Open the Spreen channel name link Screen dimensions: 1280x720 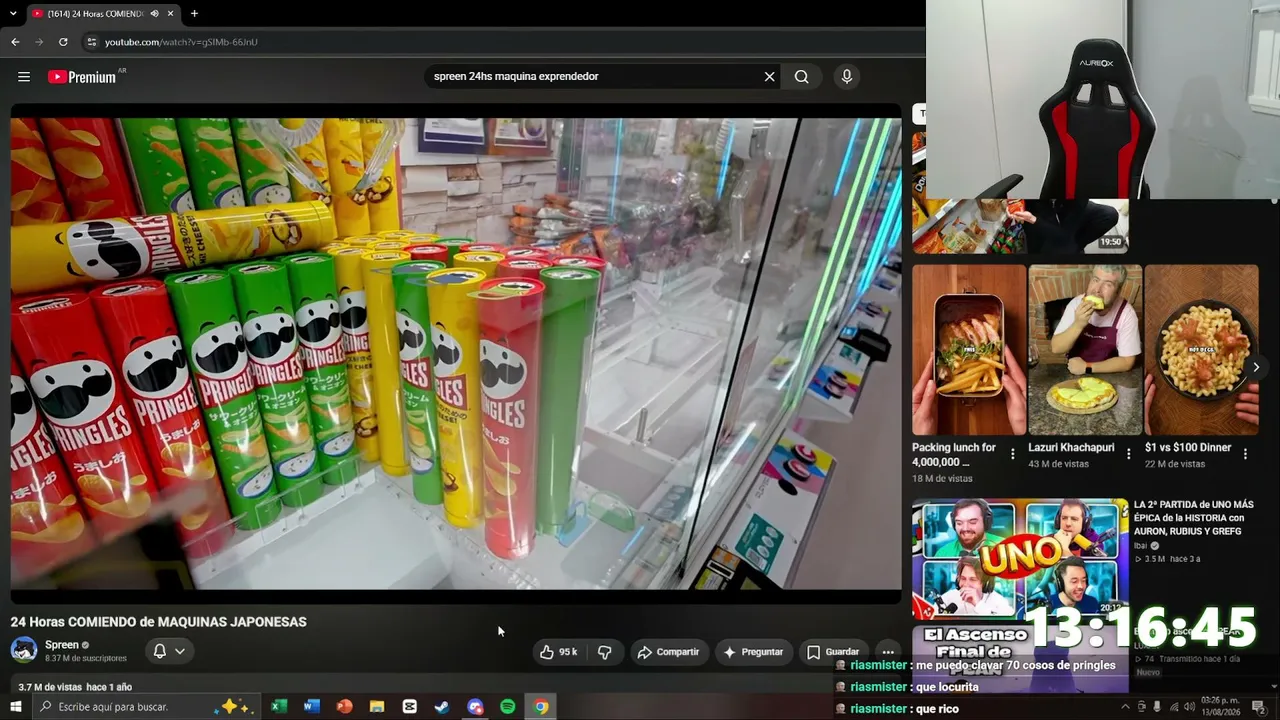coord(62,645)
